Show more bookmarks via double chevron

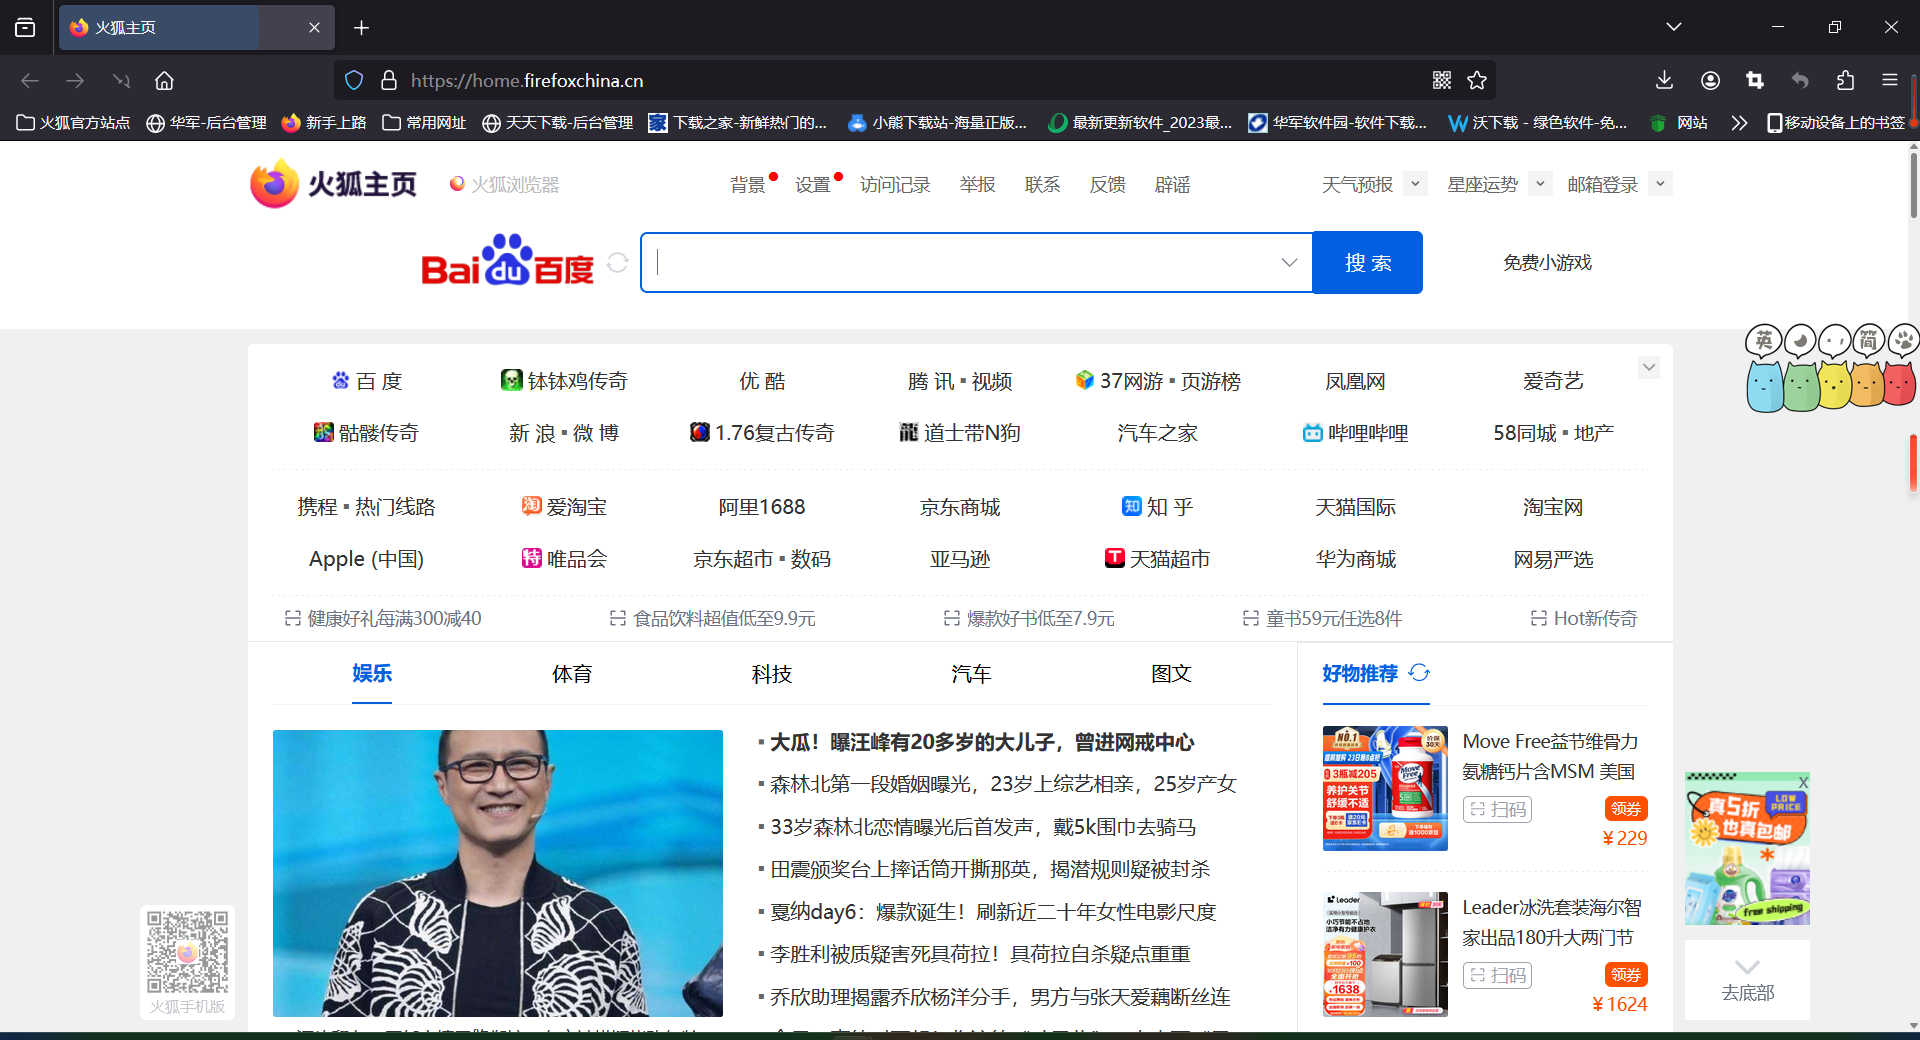[x=1739, y=122]
